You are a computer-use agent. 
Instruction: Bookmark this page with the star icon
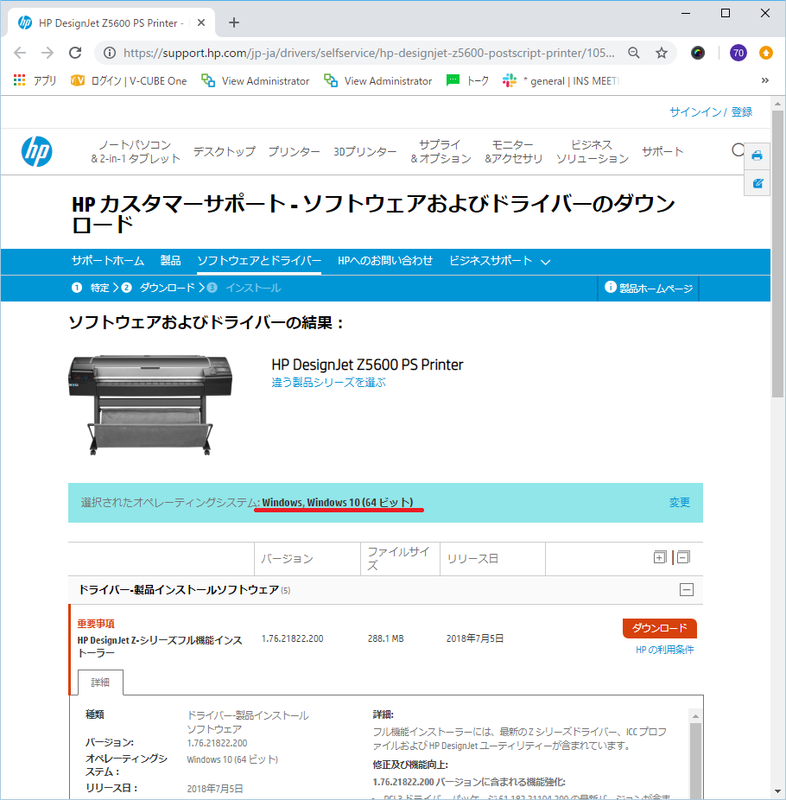tap(662, 53)
